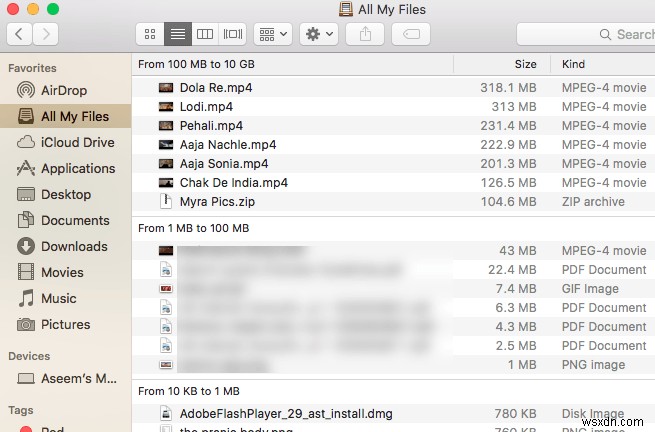Select iCloud Drive in the sidebar

pos(77,142)
